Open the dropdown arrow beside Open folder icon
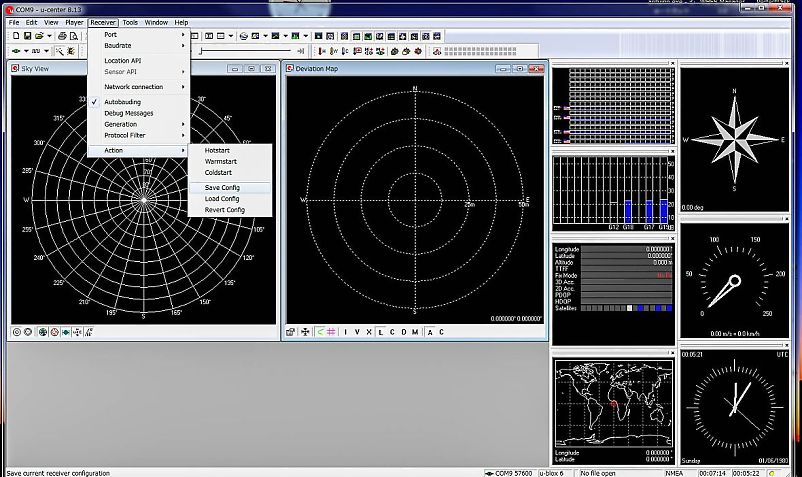This screenshot has height=477, width=802. 49,36
